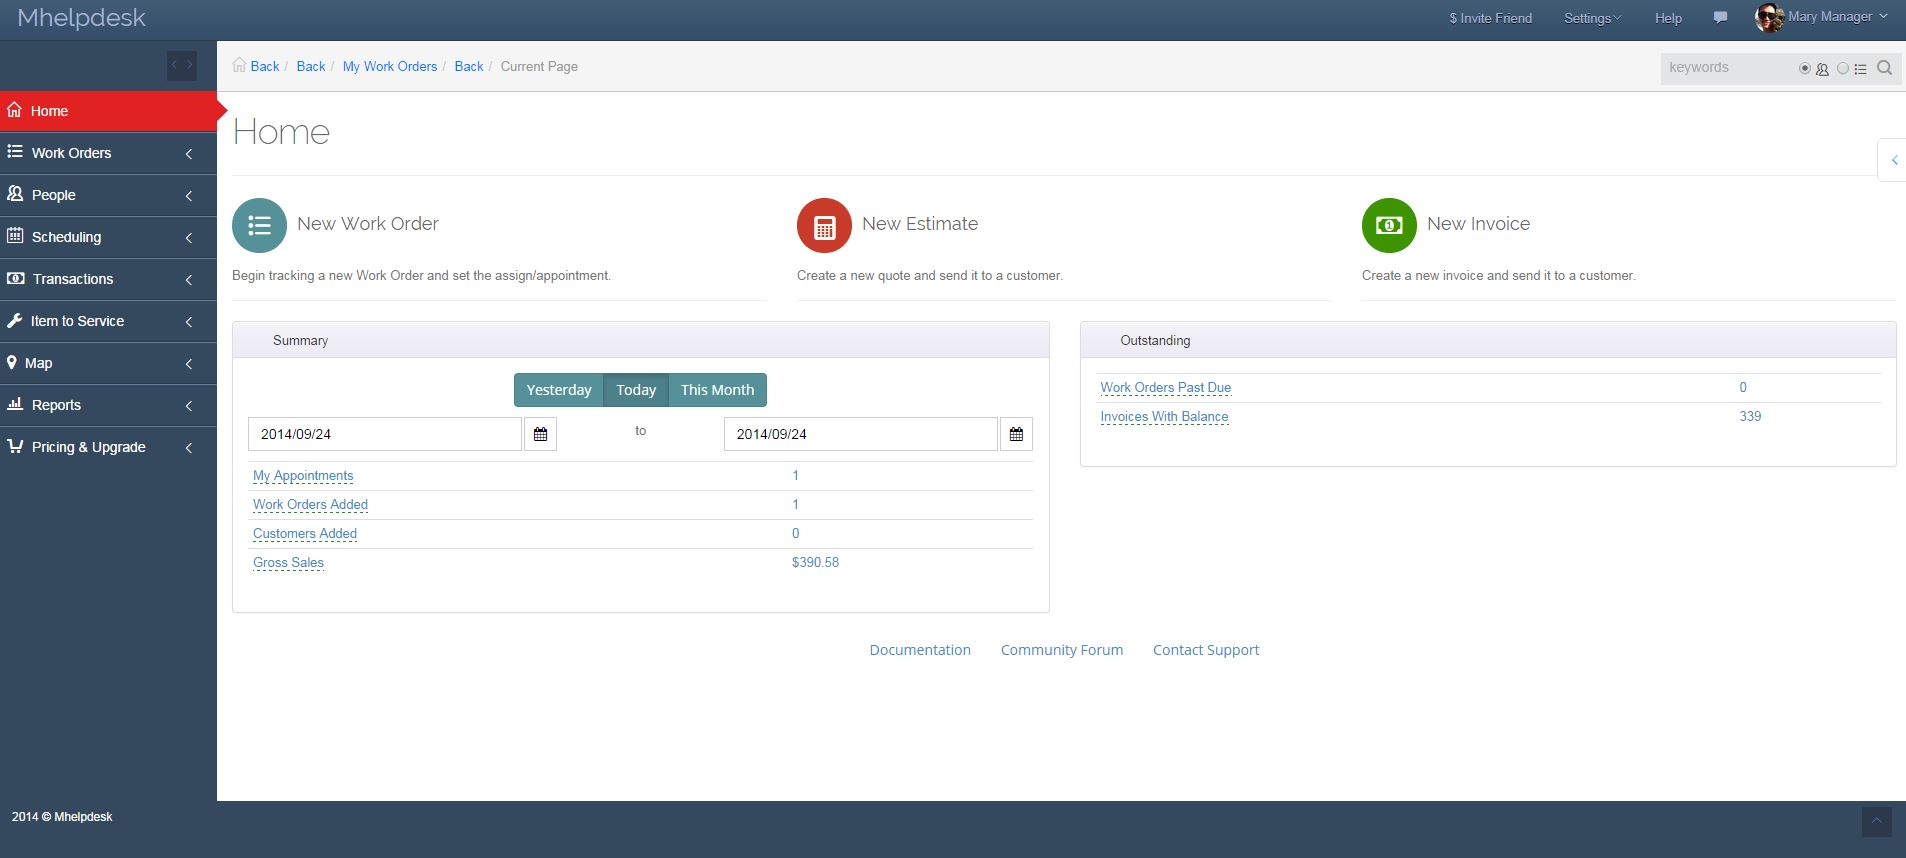Expand the People sidebar chevron
Screen dimensions: 1906x858
coord(189,195)
